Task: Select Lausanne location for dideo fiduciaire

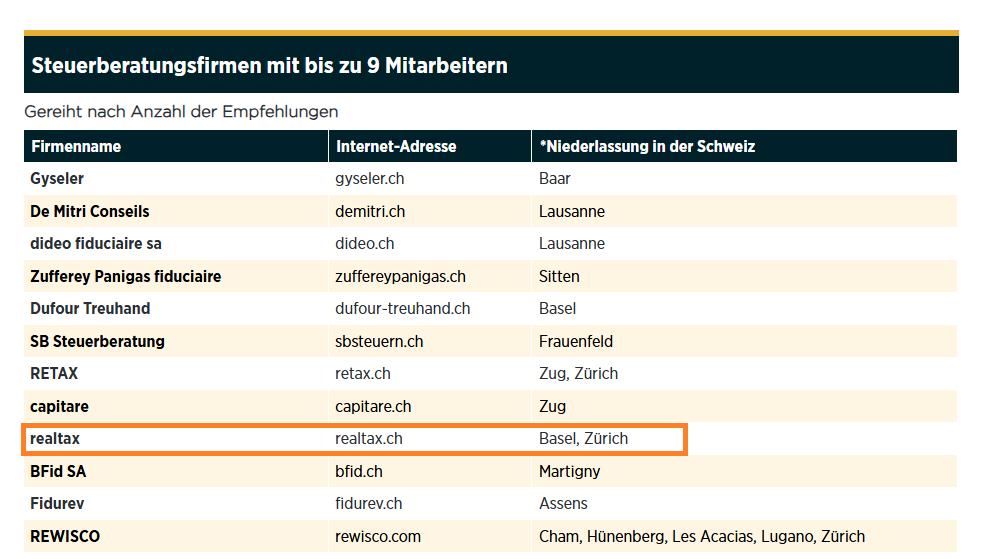Action: pos(572,244)
